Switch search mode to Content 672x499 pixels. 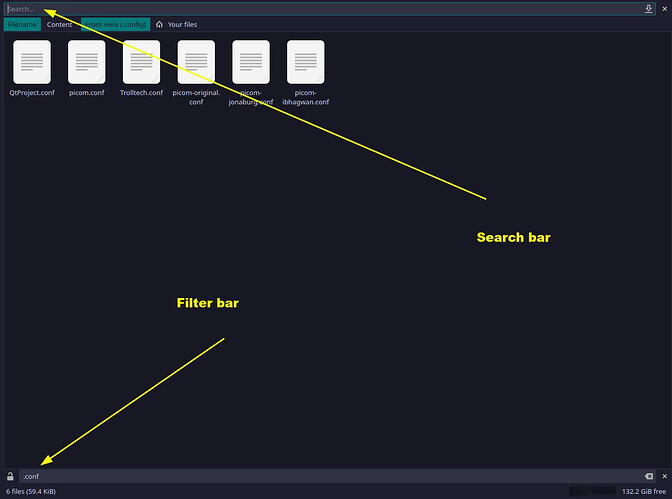pos(60,24)
